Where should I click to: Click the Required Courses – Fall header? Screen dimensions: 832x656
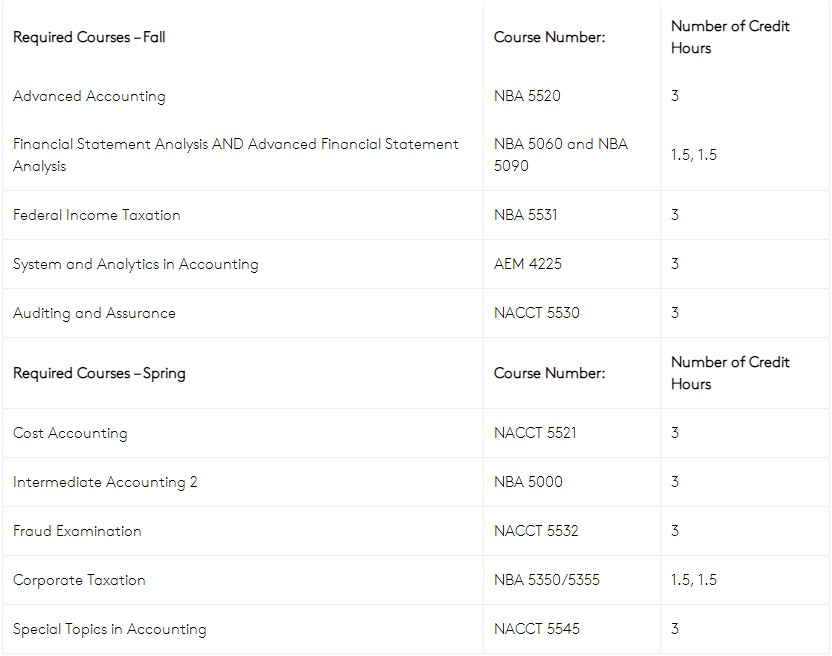(89, 37)
